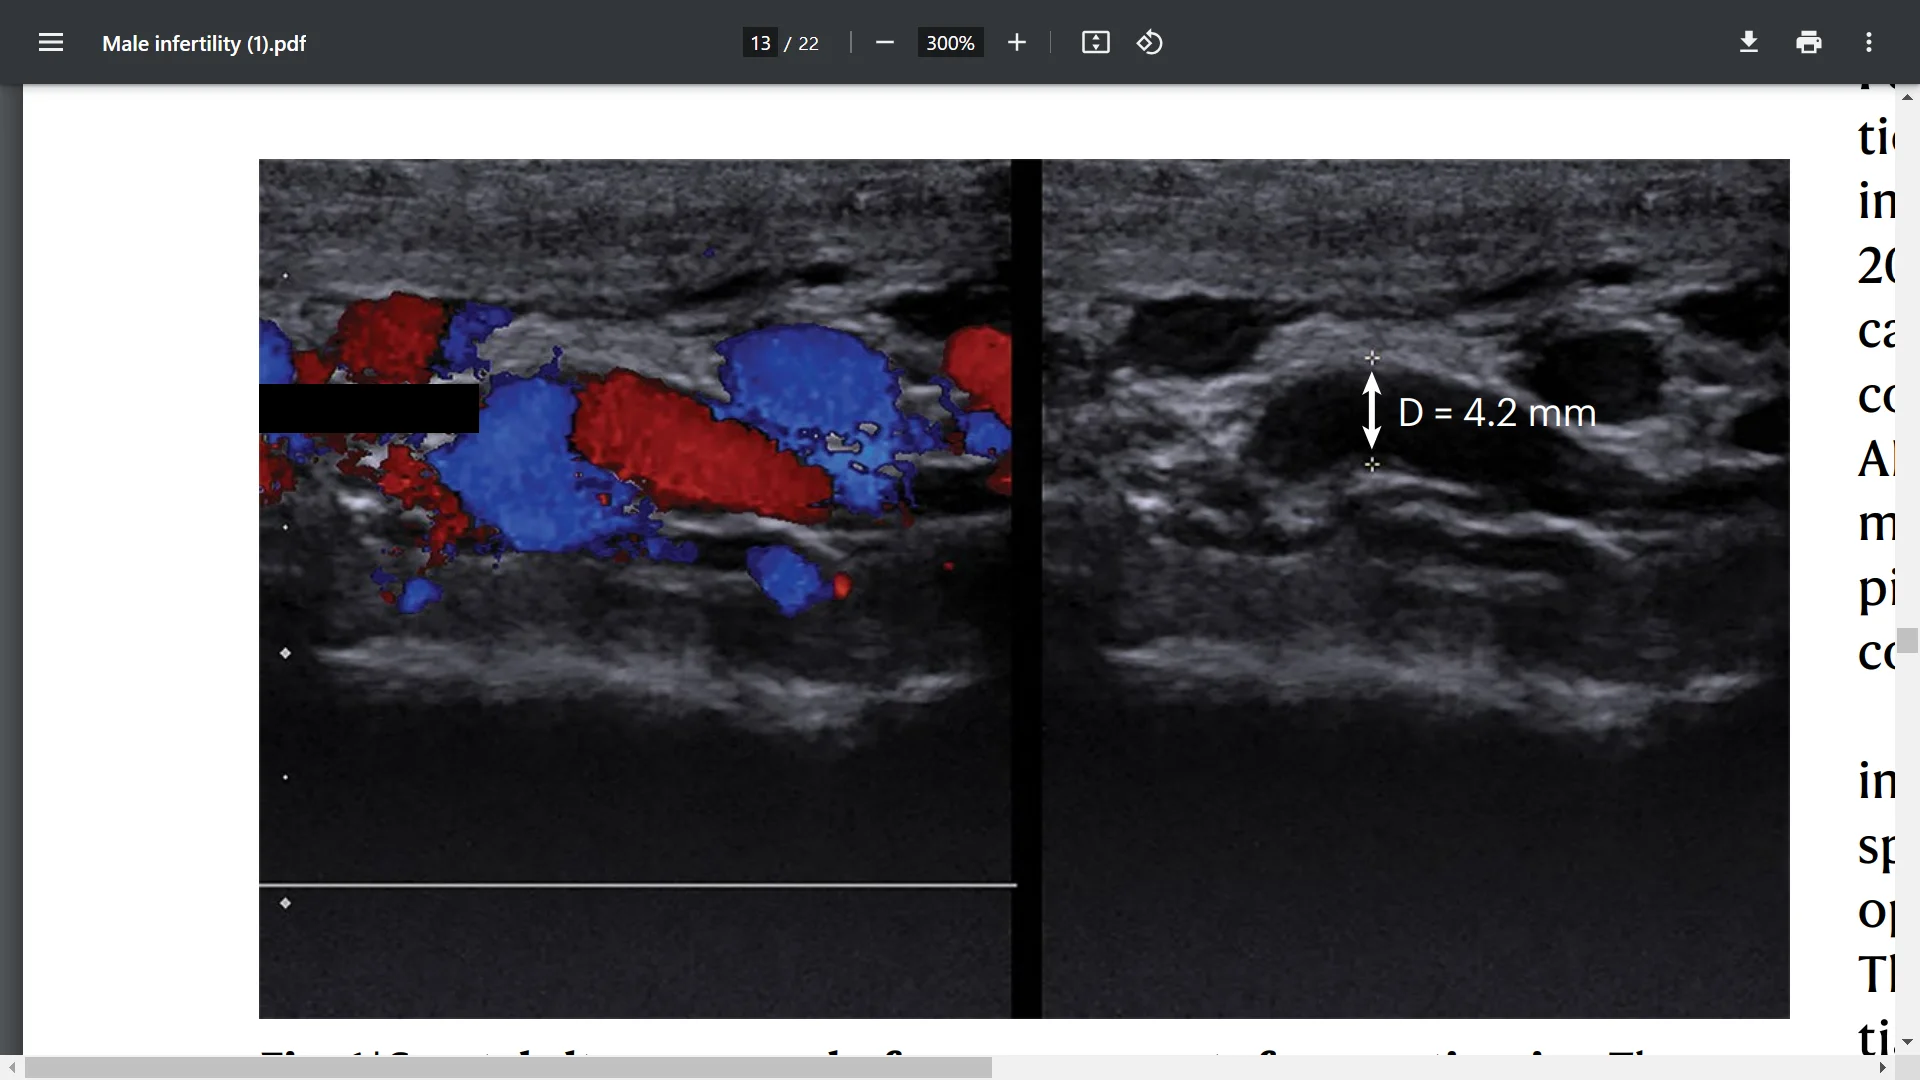The image size is (1920, 1080).
Task: Click the scroll left arrow
Action: 11,1068
